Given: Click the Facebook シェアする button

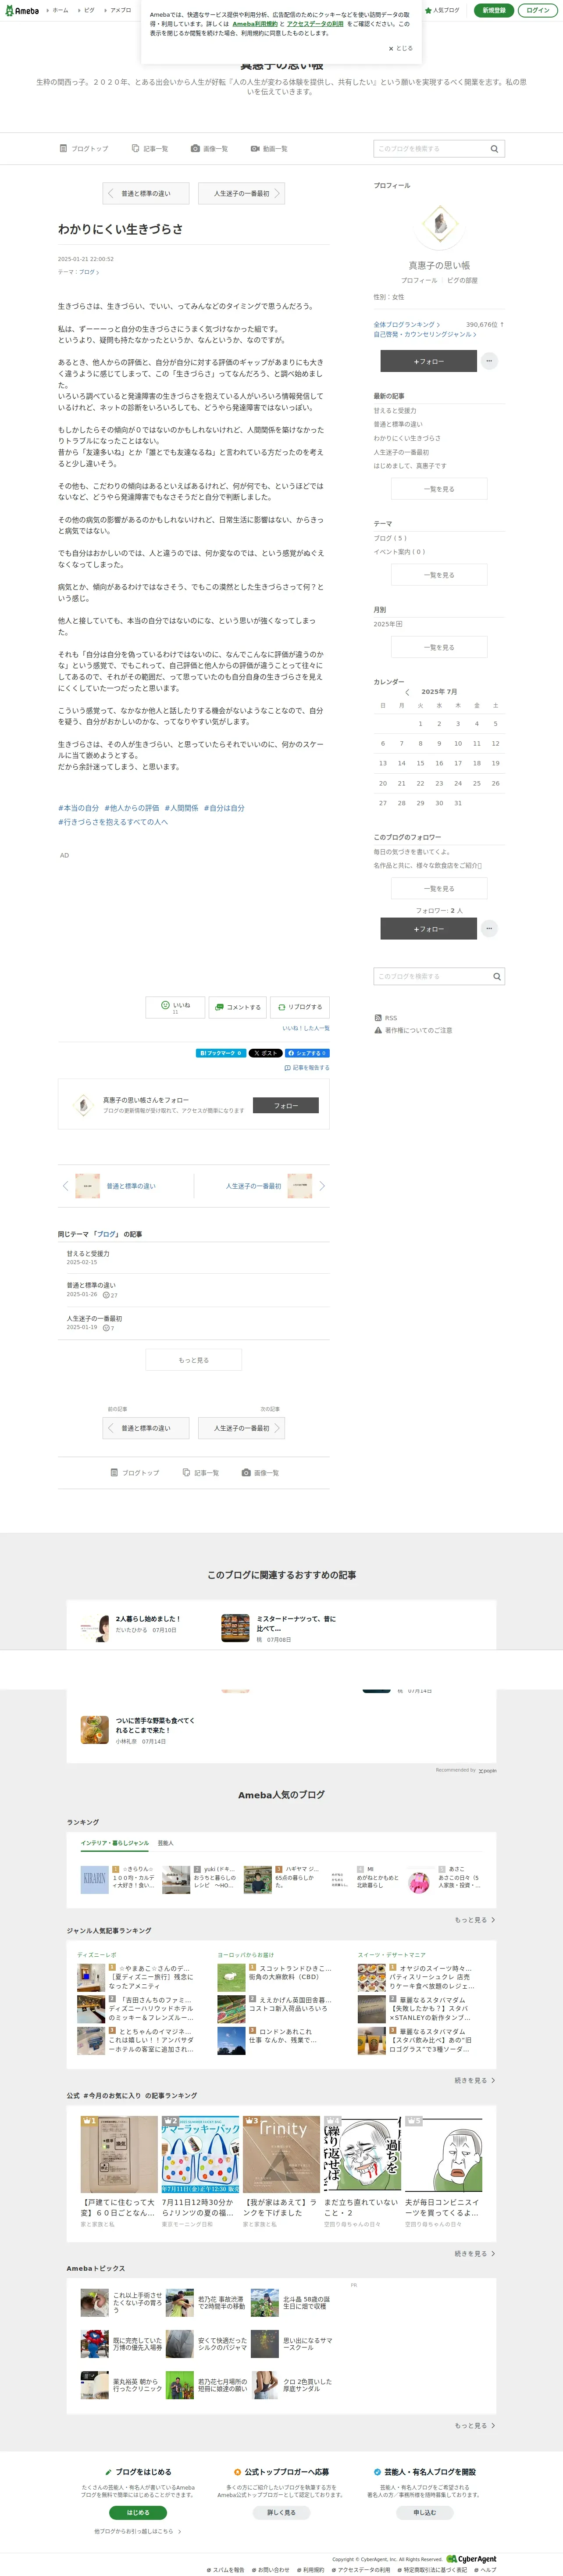Looking at the screenshot, I should click(x=307, y=1053).
